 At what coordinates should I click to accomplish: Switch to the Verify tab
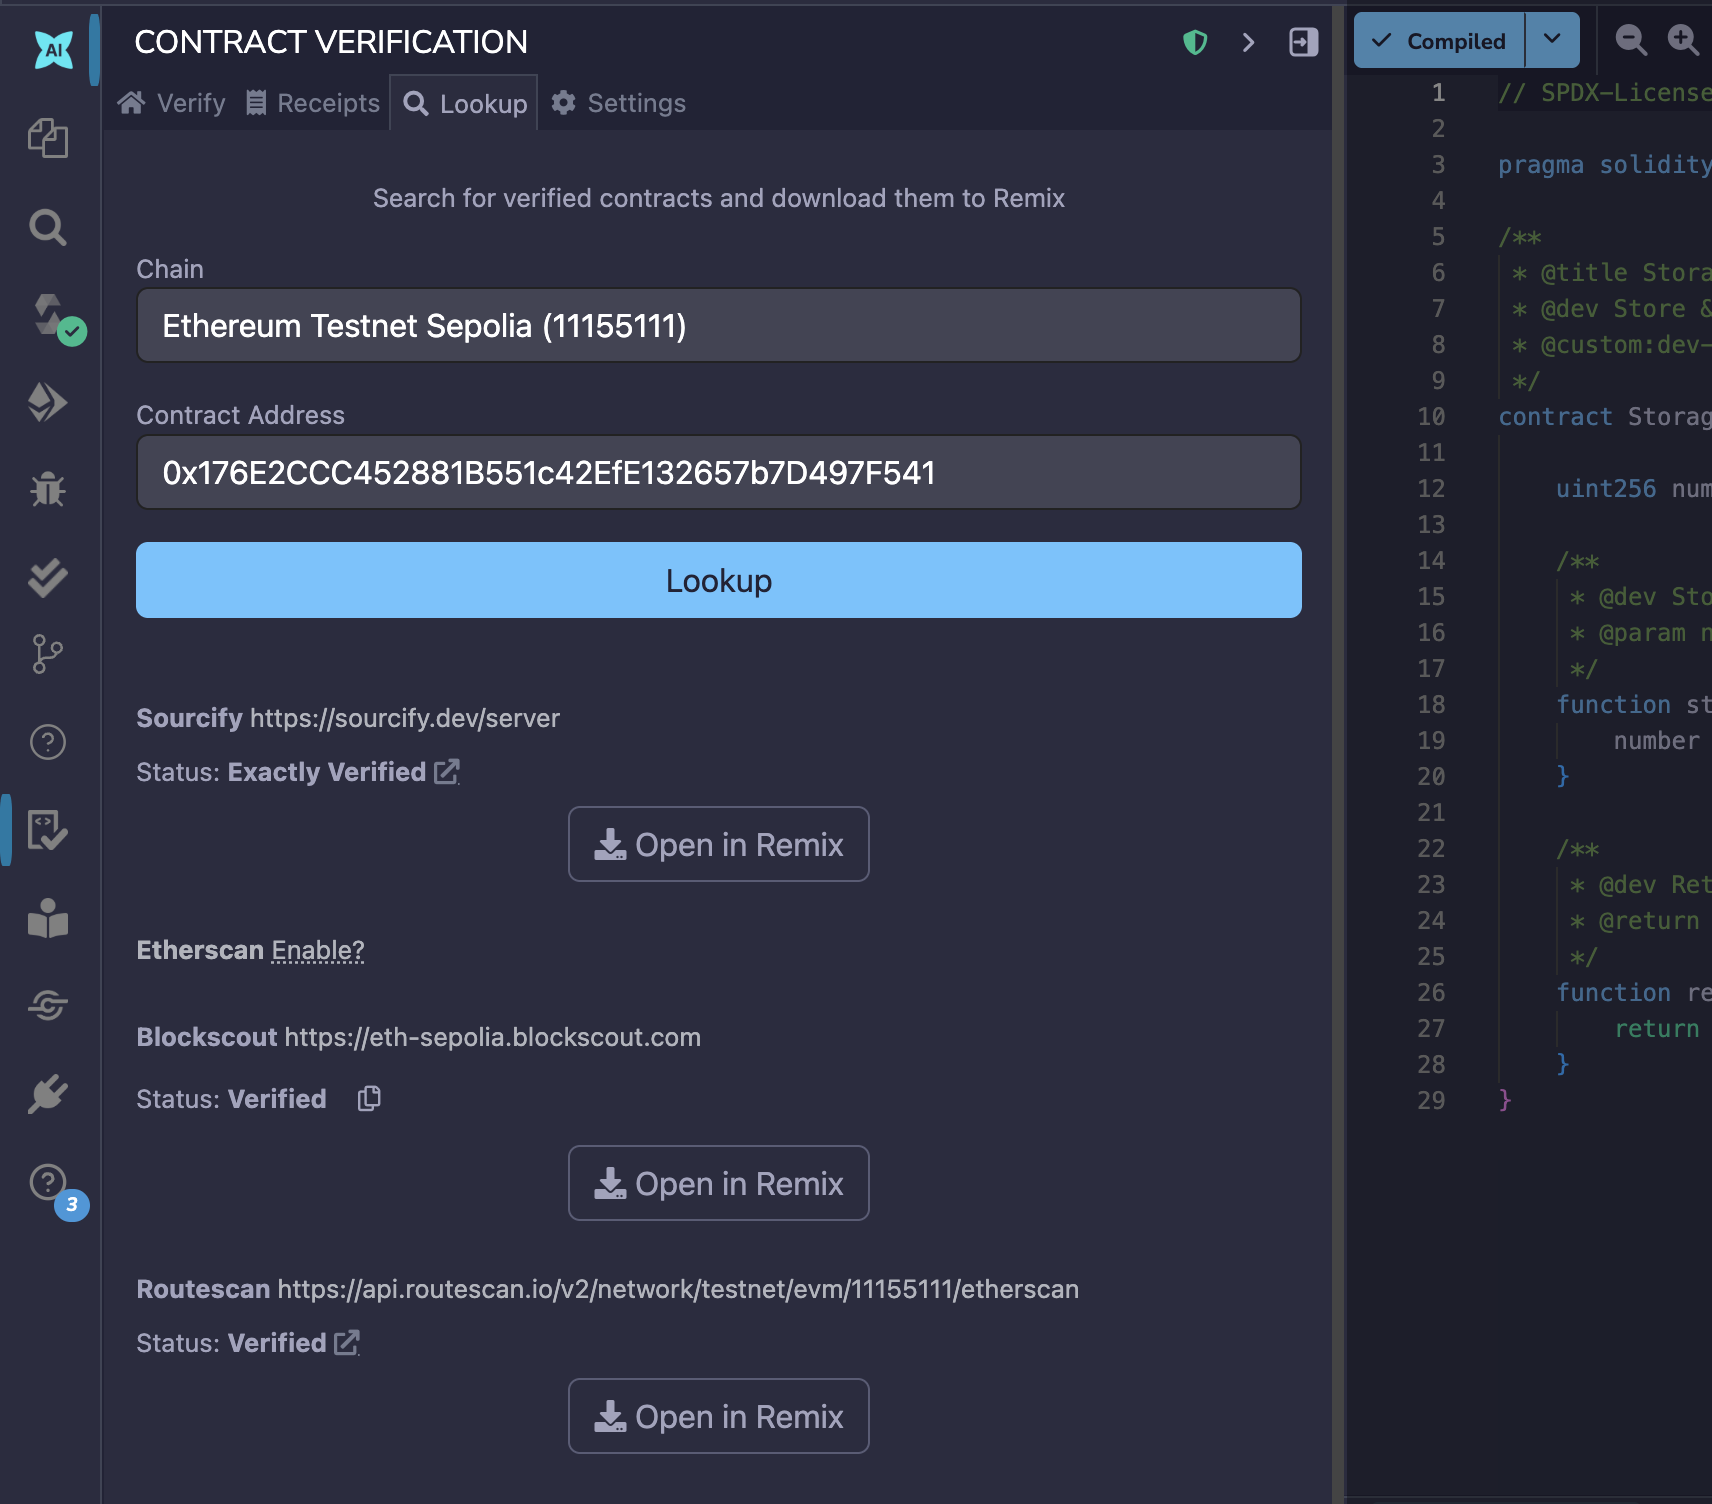(171, 103)
